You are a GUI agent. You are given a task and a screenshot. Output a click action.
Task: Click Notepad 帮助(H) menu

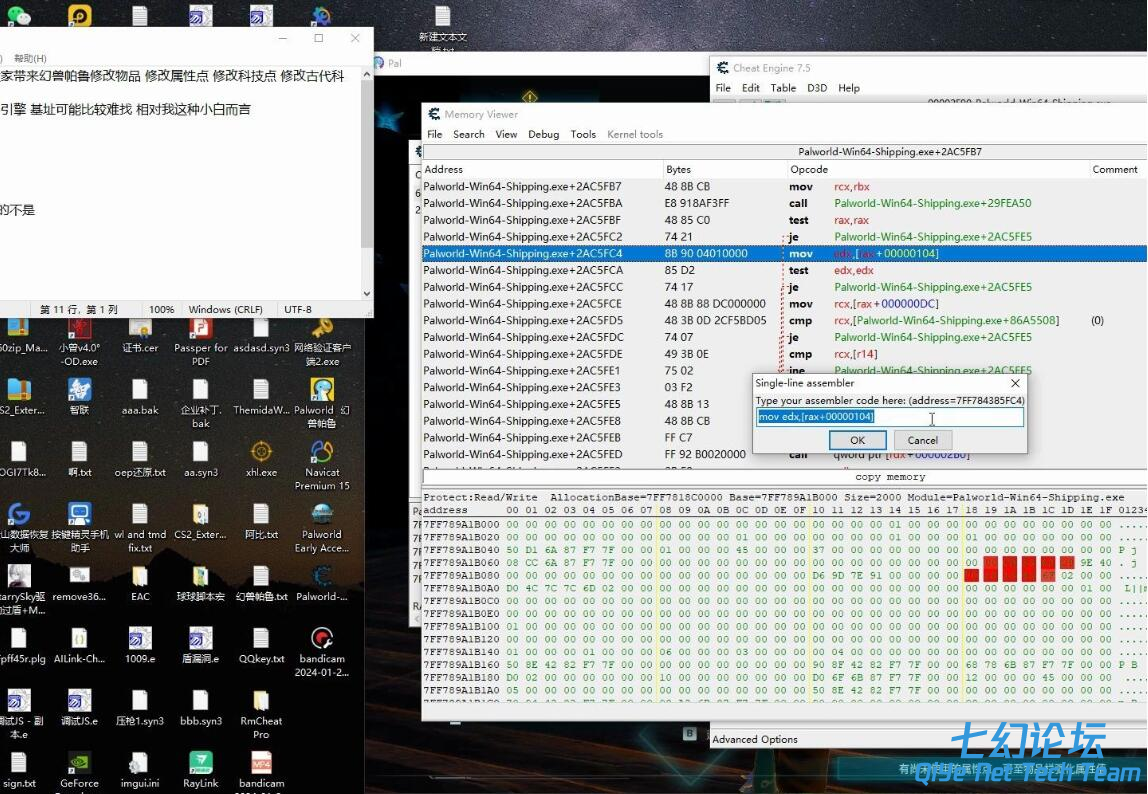[30, 58]
